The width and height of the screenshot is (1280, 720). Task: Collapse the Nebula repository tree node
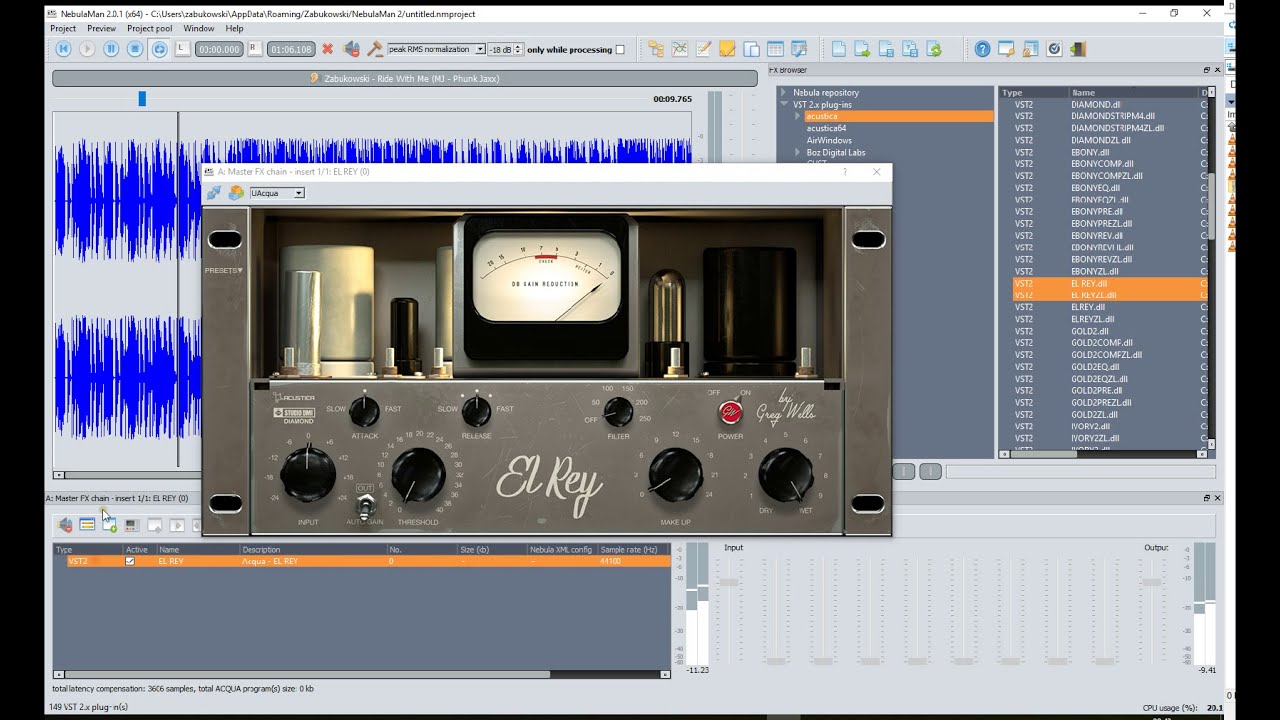[784, 92]
